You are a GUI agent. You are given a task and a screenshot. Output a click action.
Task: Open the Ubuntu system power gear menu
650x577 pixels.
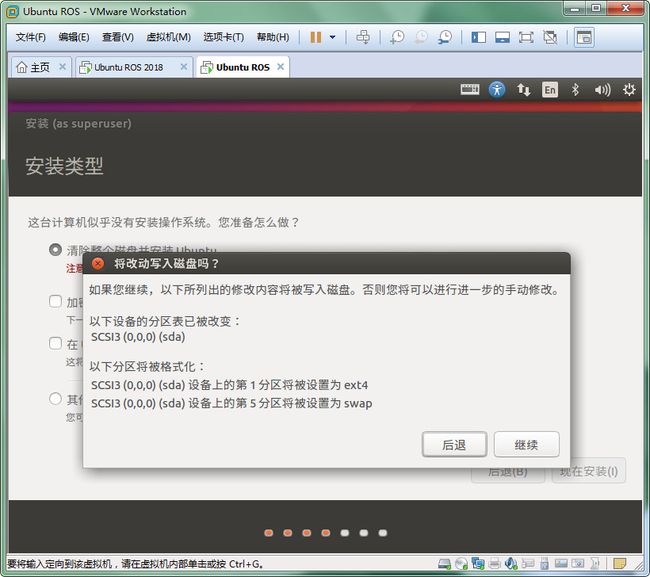pyautogui.click(x=629, y=89)
